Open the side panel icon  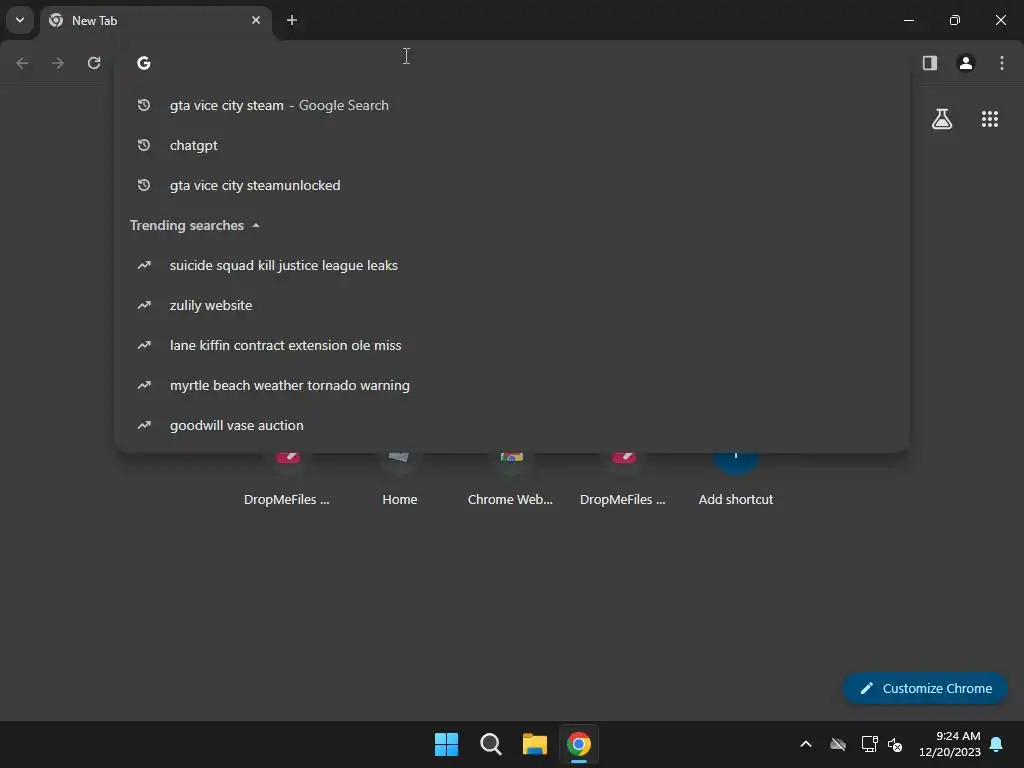(x=930, y=63)
